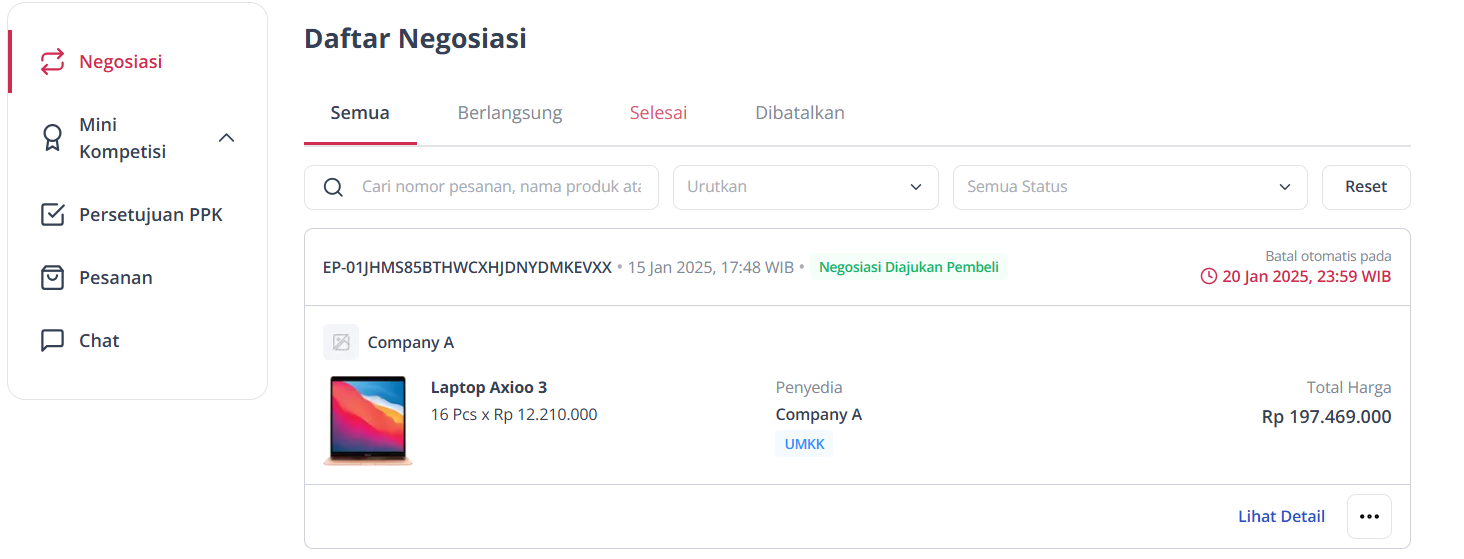Select the Dibatalkan tab
1464x559 pixels.
[800, 113]
